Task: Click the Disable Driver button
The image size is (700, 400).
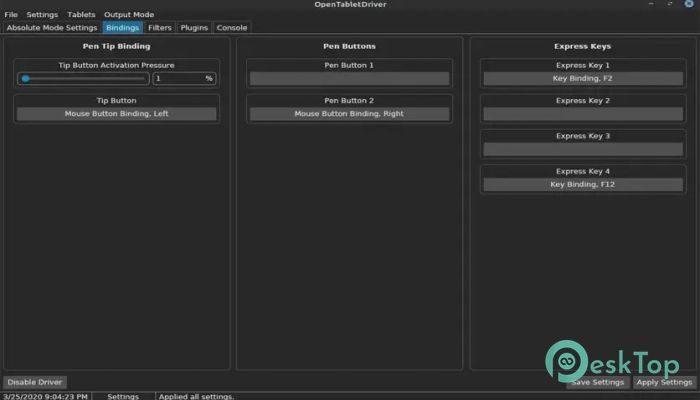Action: click(35, 382)
